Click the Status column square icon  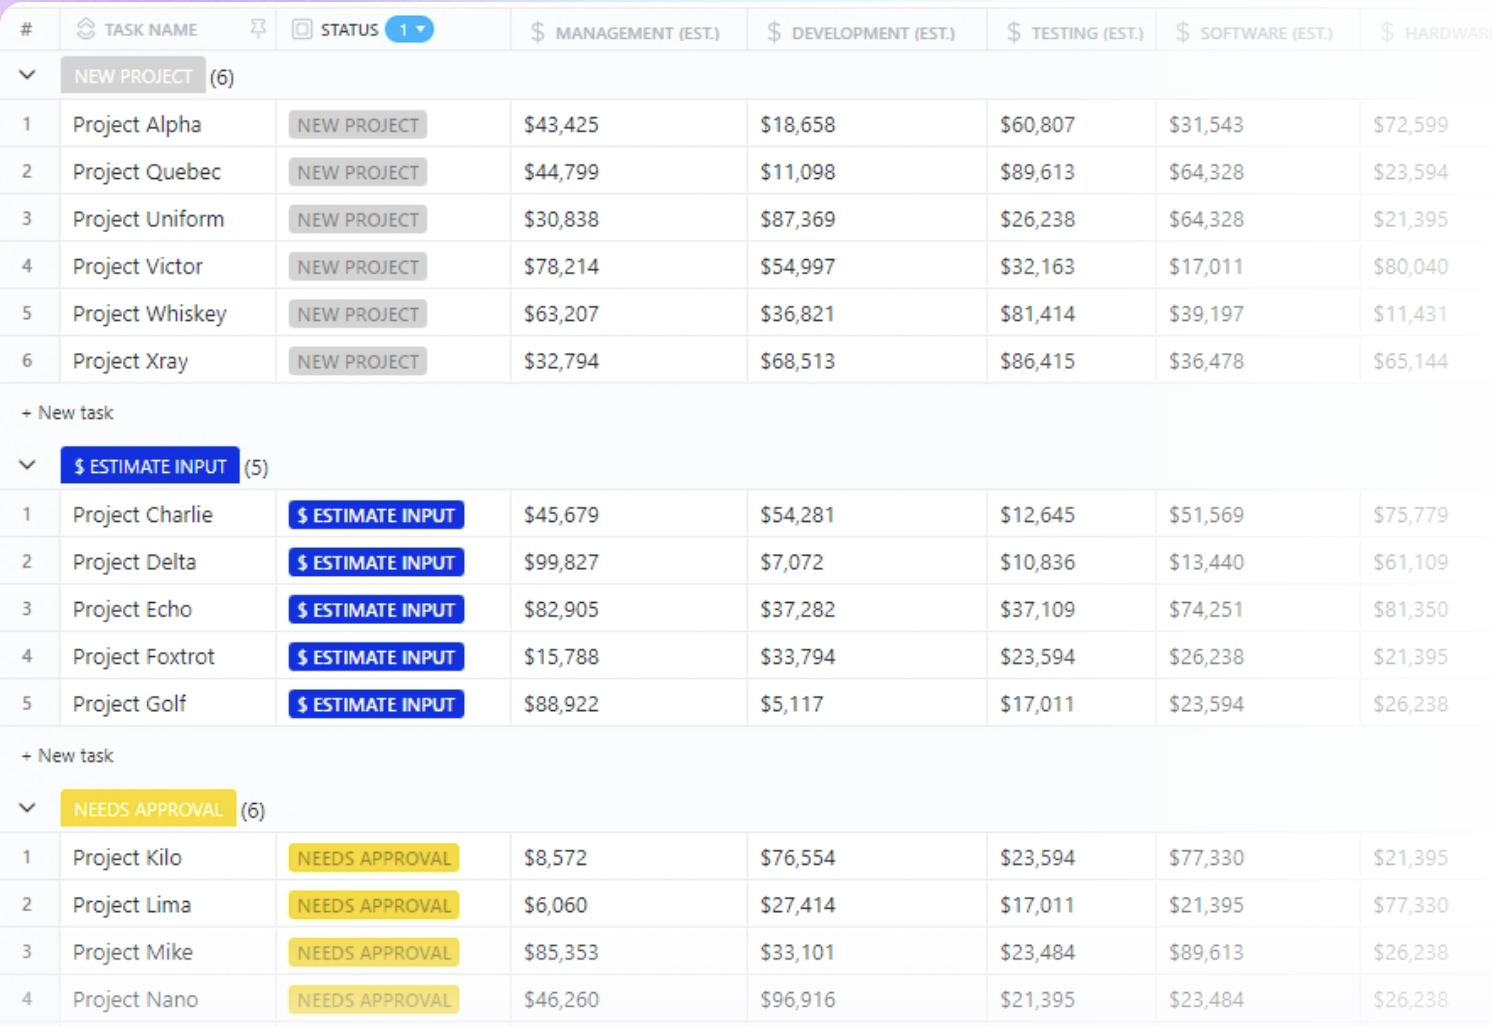tap(302, 29)
